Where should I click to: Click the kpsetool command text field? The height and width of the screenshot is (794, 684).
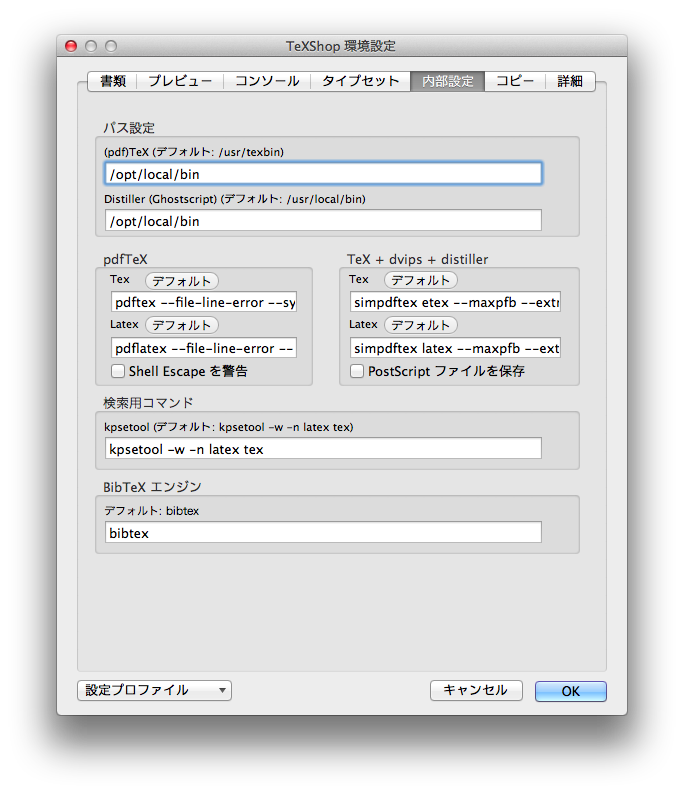tap(323, 449)
